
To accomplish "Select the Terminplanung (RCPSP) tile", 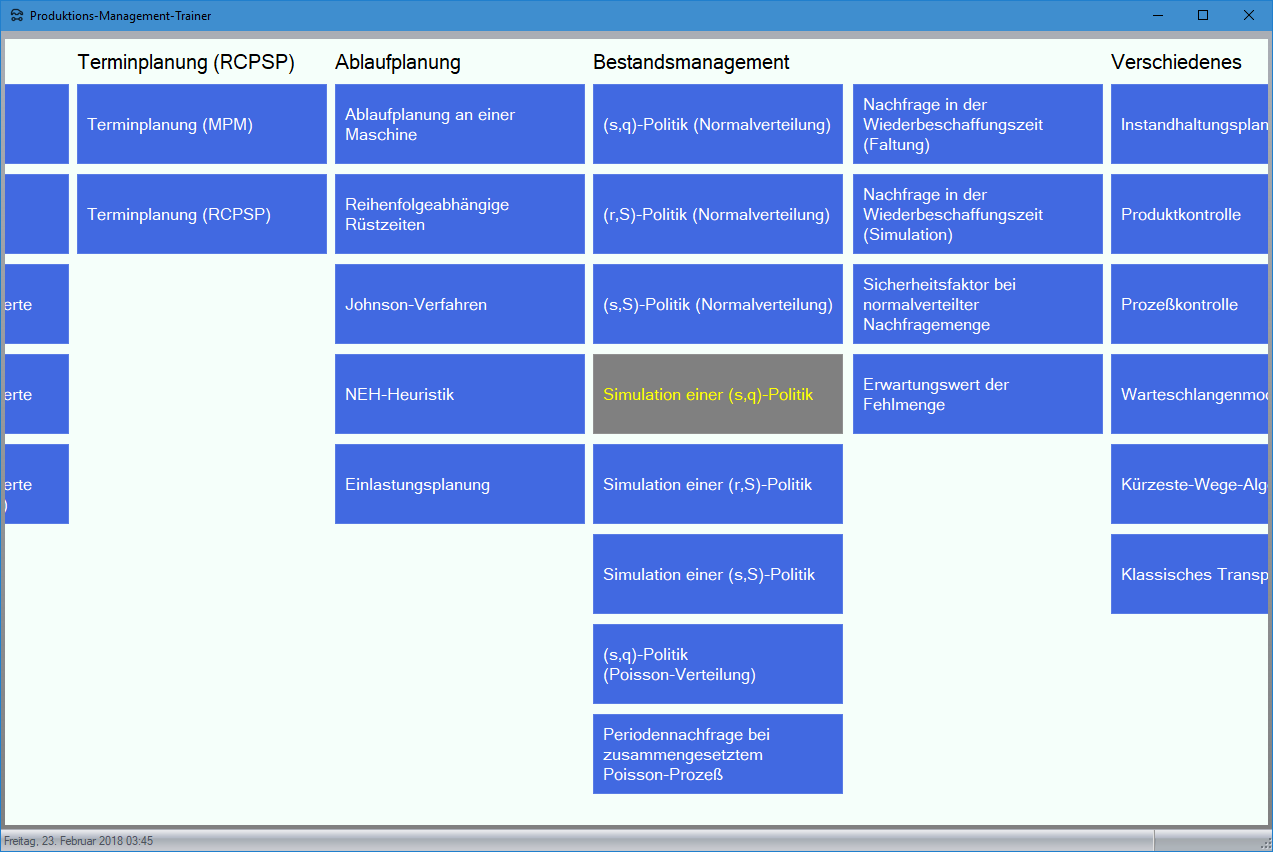I will click(x=201, y=214).
